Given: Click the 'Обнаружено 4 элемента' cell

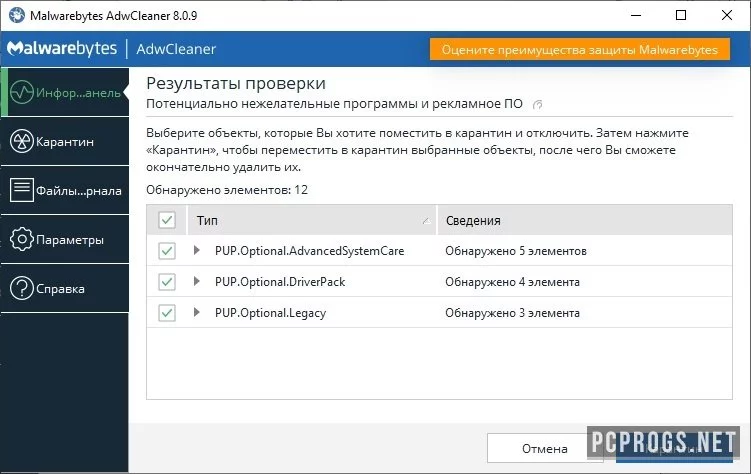Looking at the screenshot, I should pyautogui.click(x=512, y=282).
